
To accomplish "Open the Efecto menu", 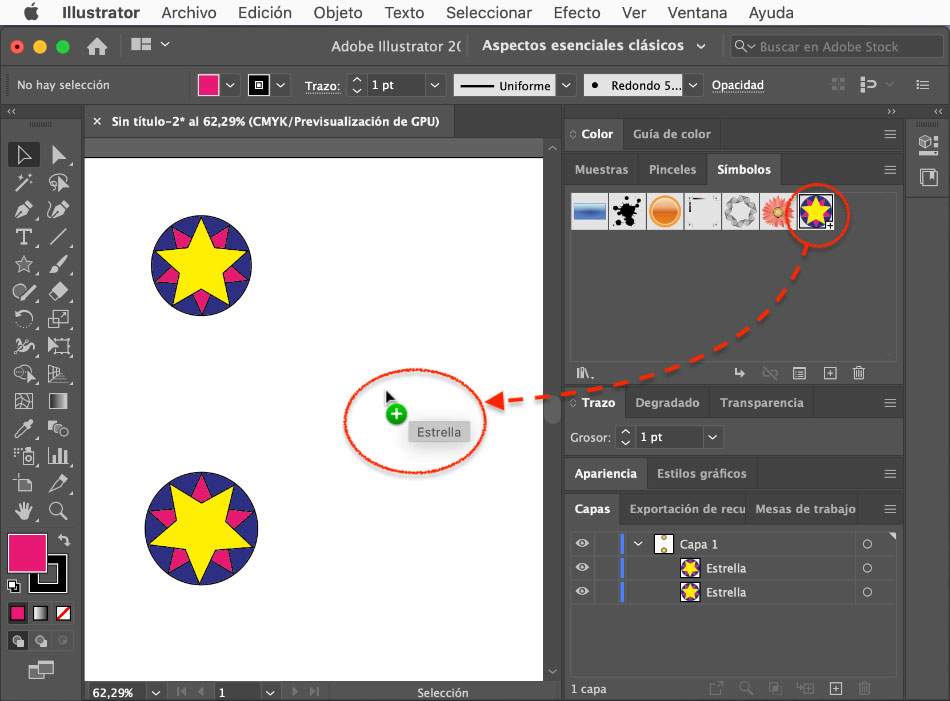I will coord(577,13).
